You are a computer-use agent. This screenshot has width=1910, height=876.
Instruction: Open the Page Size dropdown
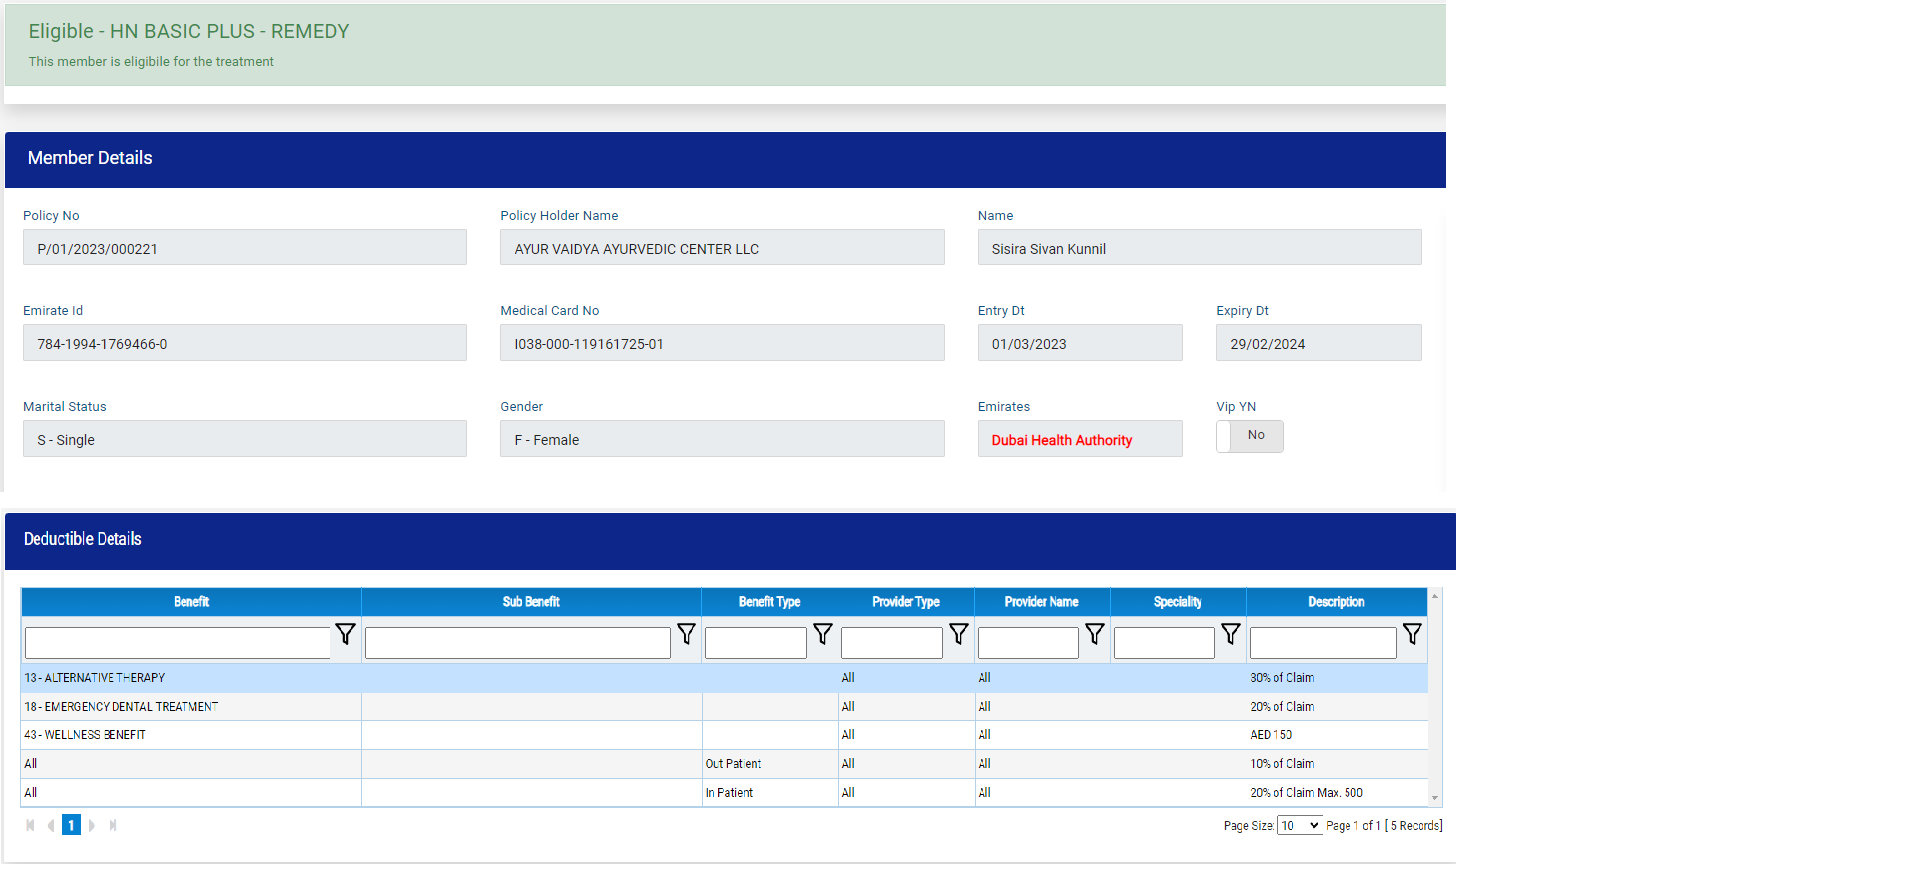[1299, 826]
